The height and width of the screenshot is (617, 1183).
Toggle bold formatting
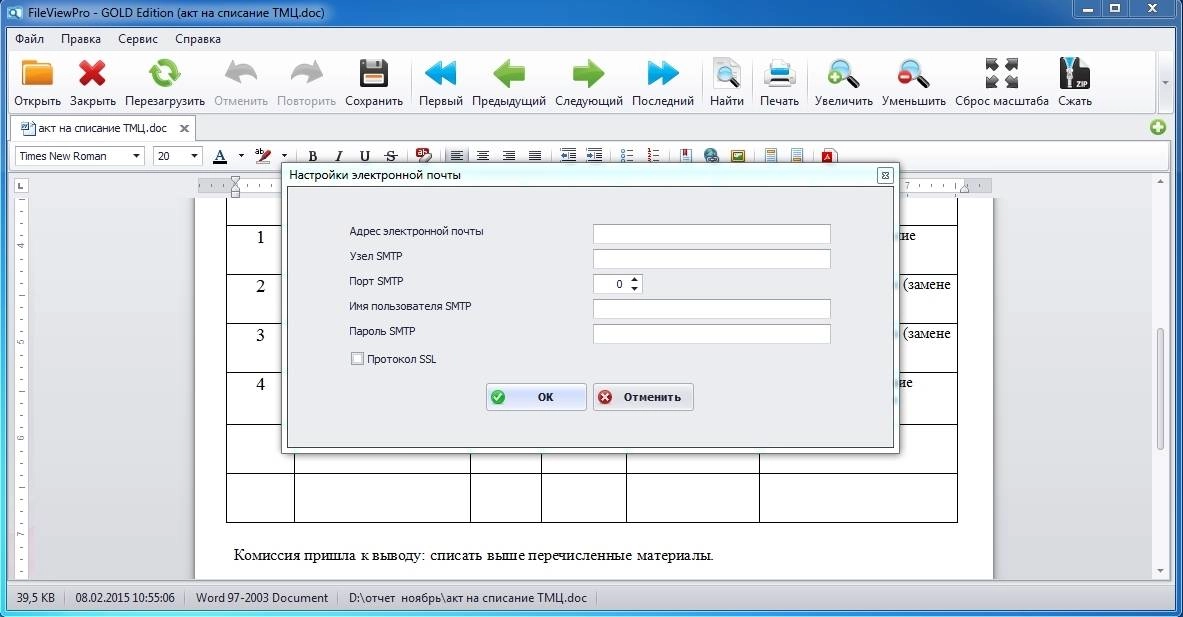(x=312, y=156)
